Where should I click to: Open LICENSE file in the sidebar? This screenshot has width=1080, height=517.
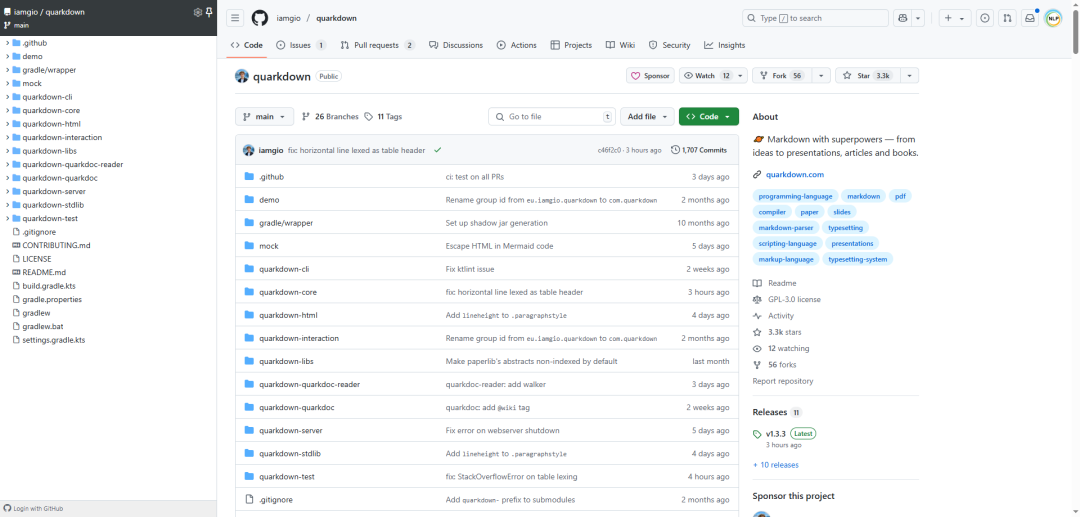(37, 259)
